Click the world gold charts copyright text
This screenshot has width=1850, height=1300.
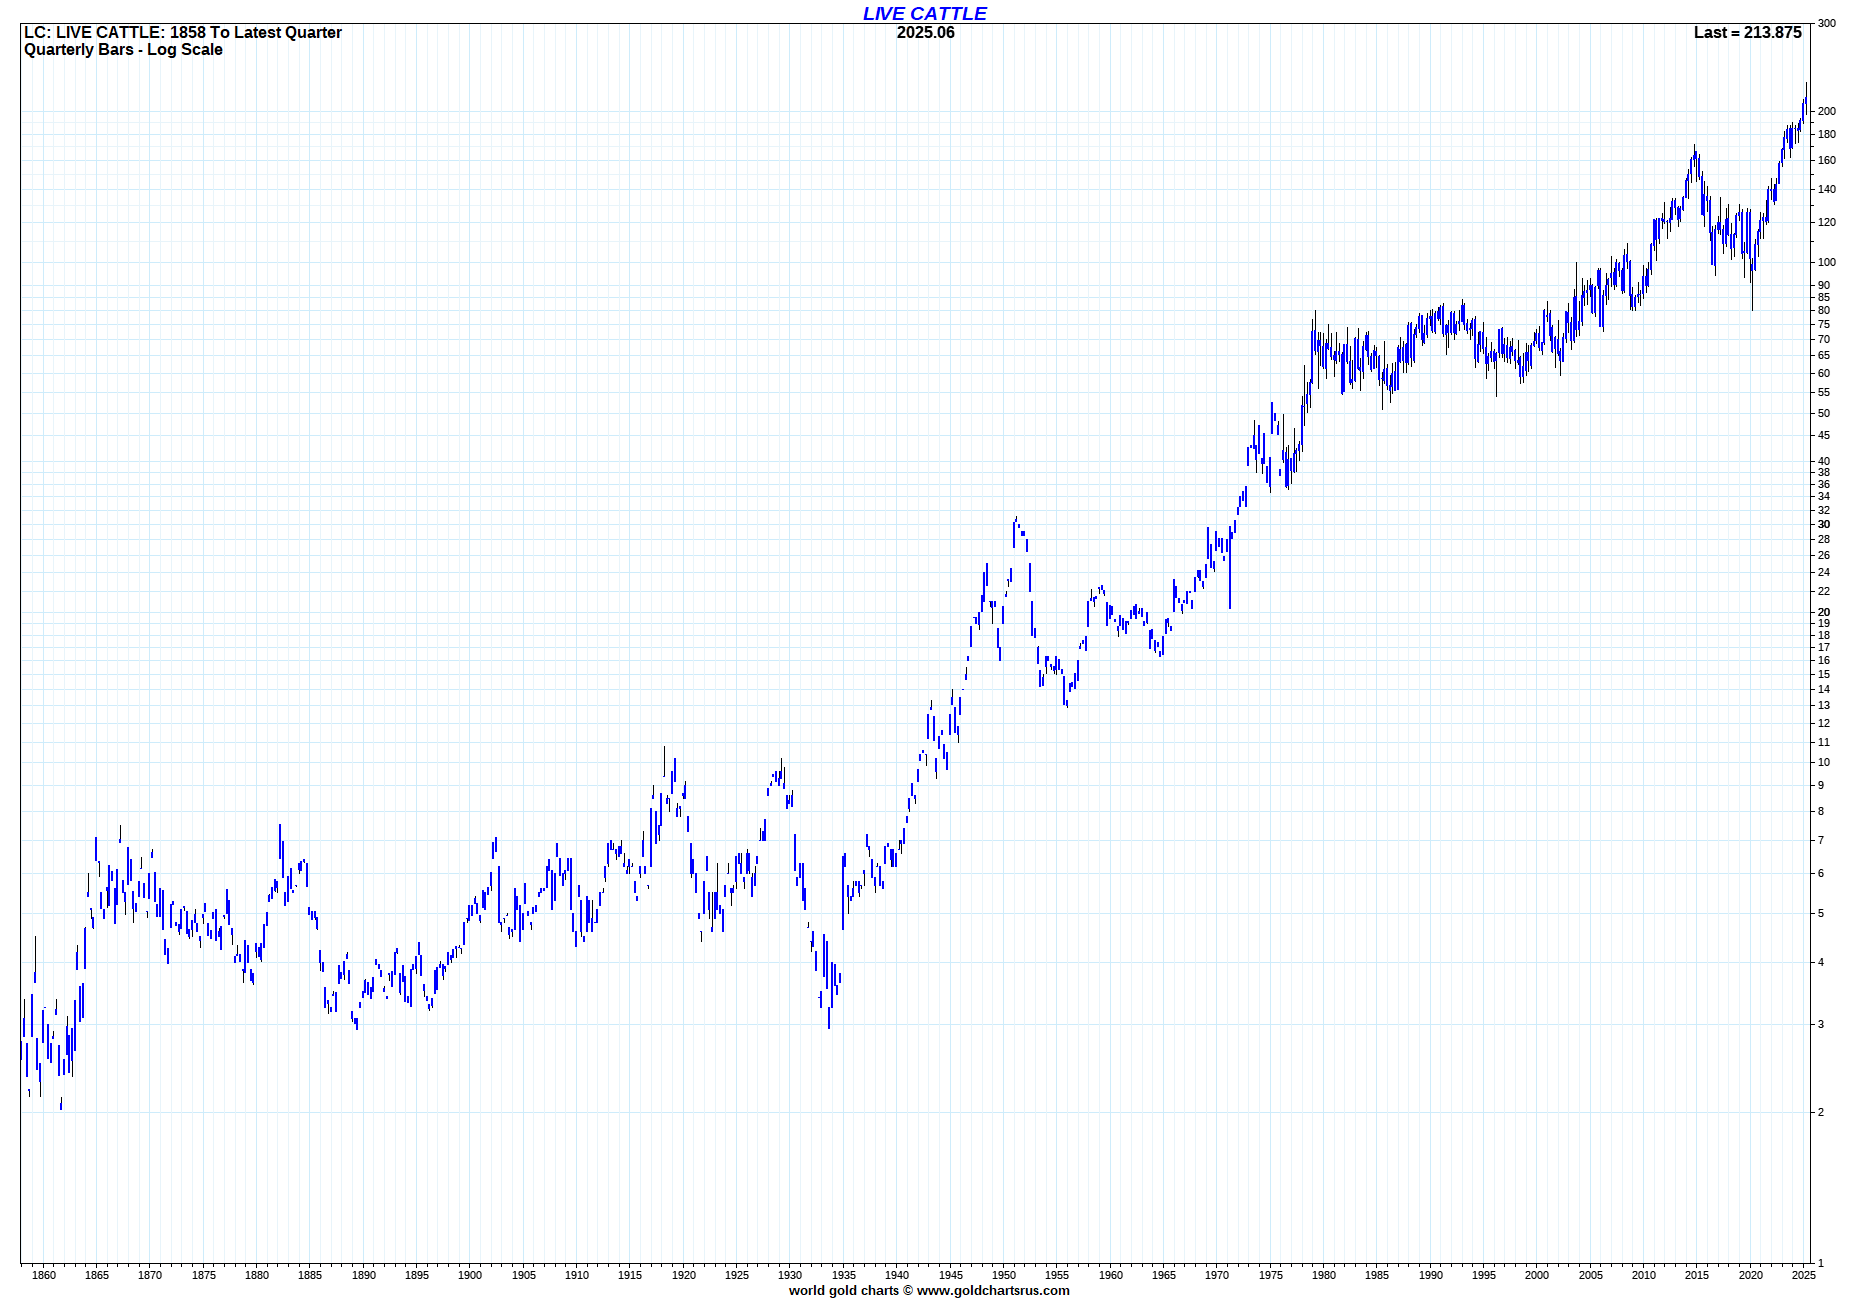pyautogui.click(x=929, y=1290)
